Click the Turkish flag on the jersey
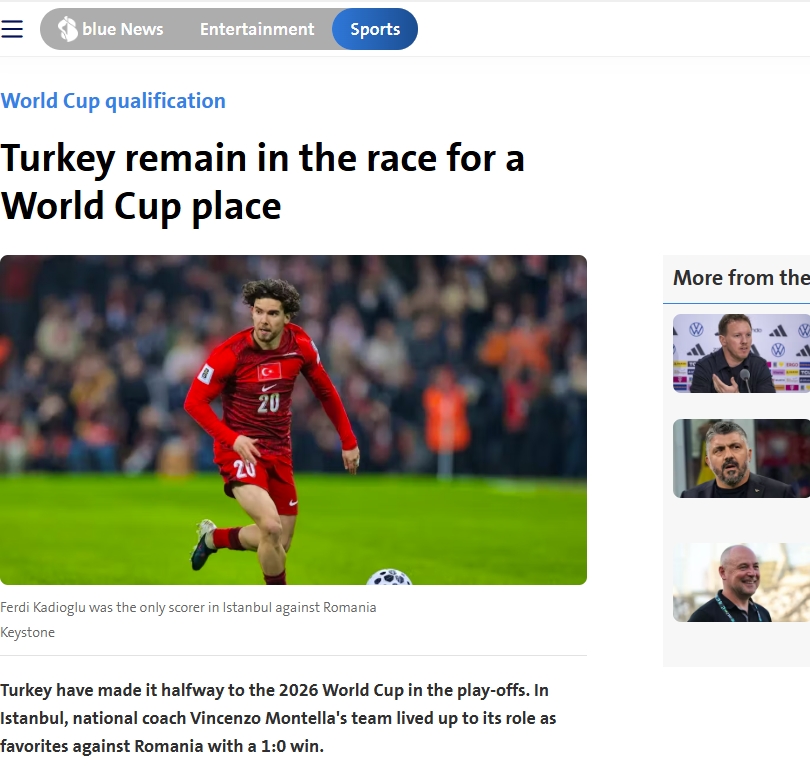 269,371
